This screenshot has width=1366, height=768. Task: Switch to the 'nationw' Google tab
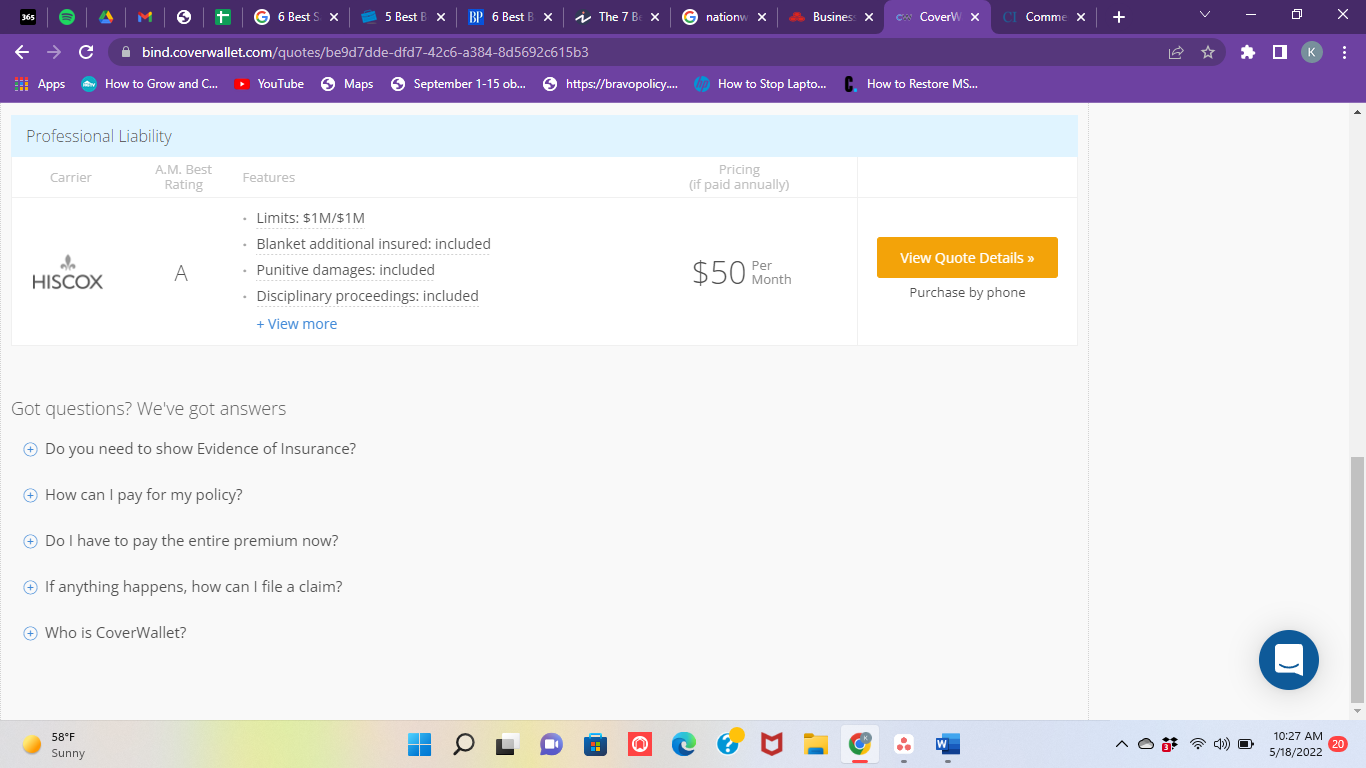click(x=724, y=17)
